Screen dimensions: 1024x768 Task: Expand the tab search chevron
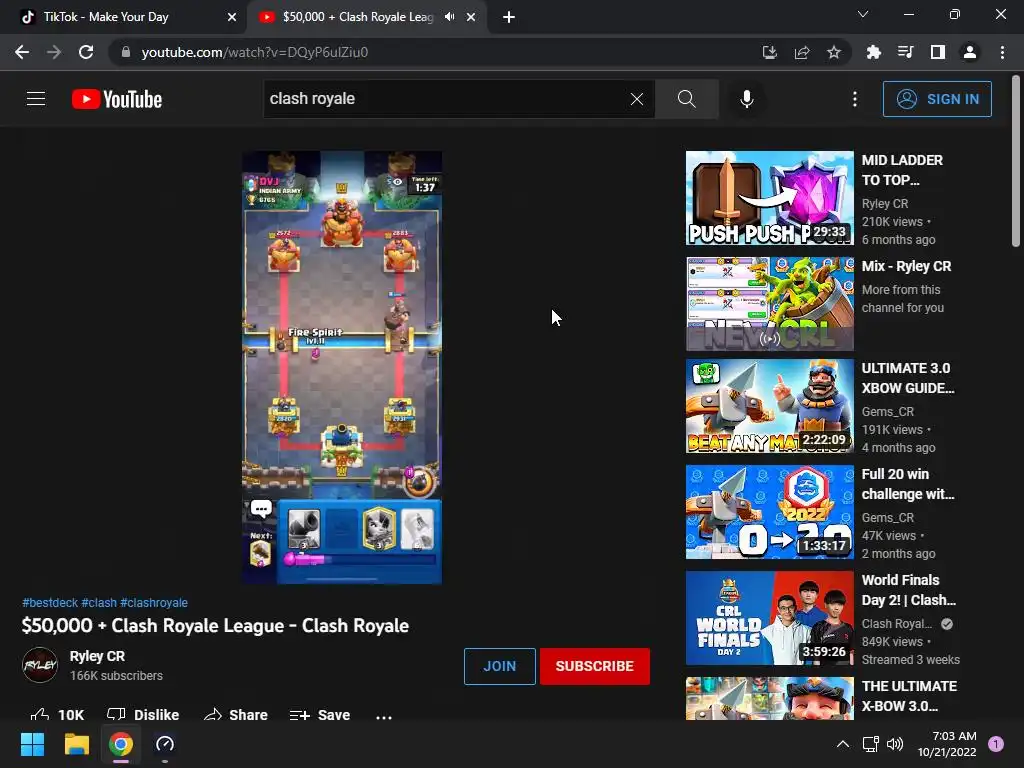click(863, 14)
